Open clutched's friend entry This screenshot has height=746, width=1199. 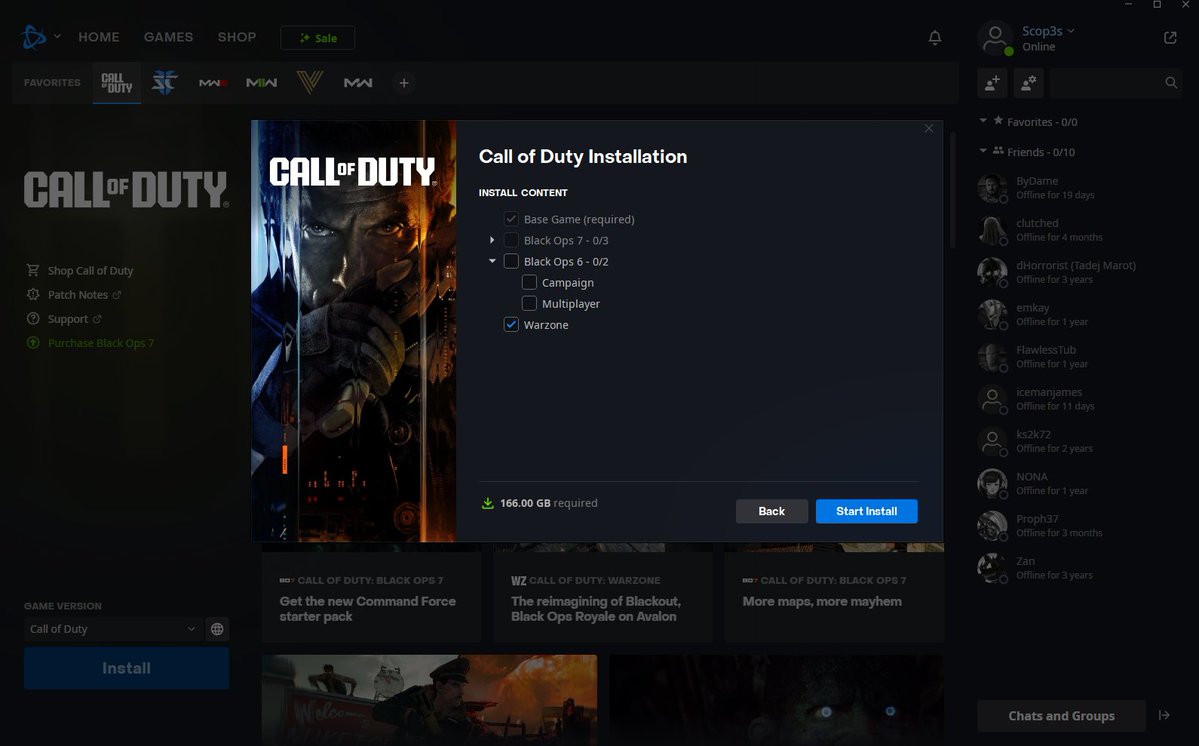[x=1078, y=230]
